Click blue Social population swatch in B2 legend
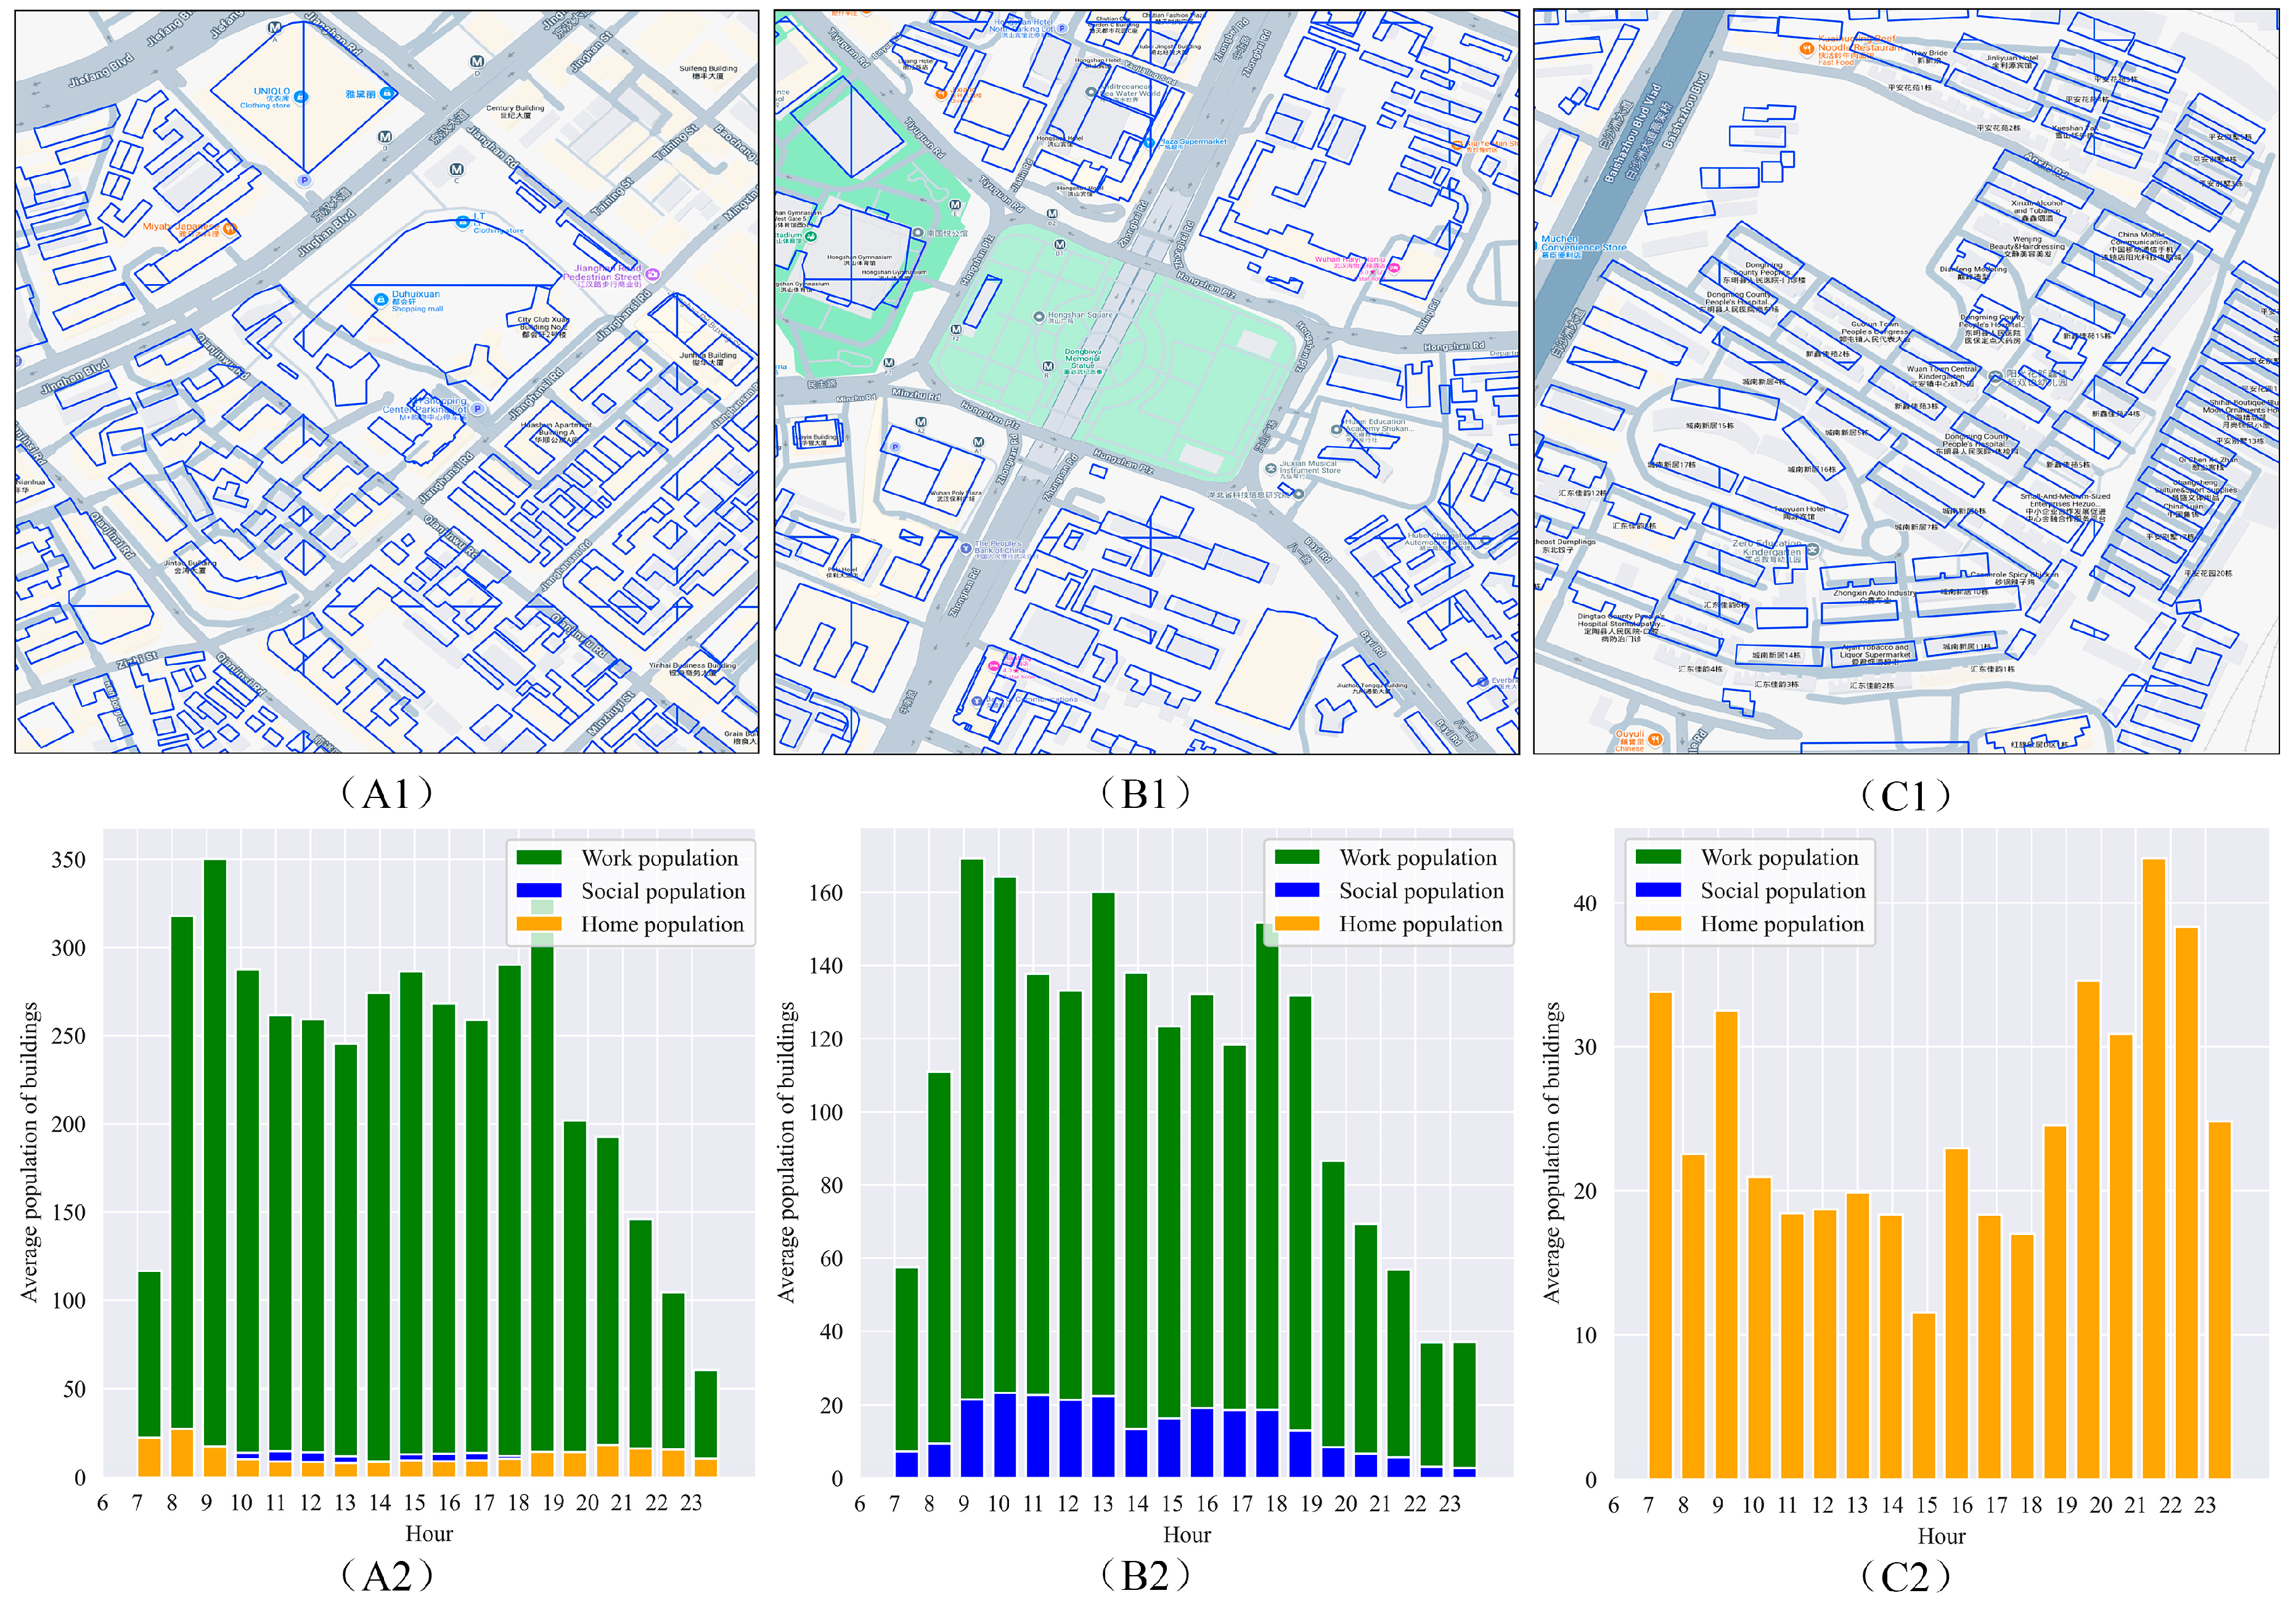The height and width of the screenshot is (1609, 2296). coord(1297,890)
